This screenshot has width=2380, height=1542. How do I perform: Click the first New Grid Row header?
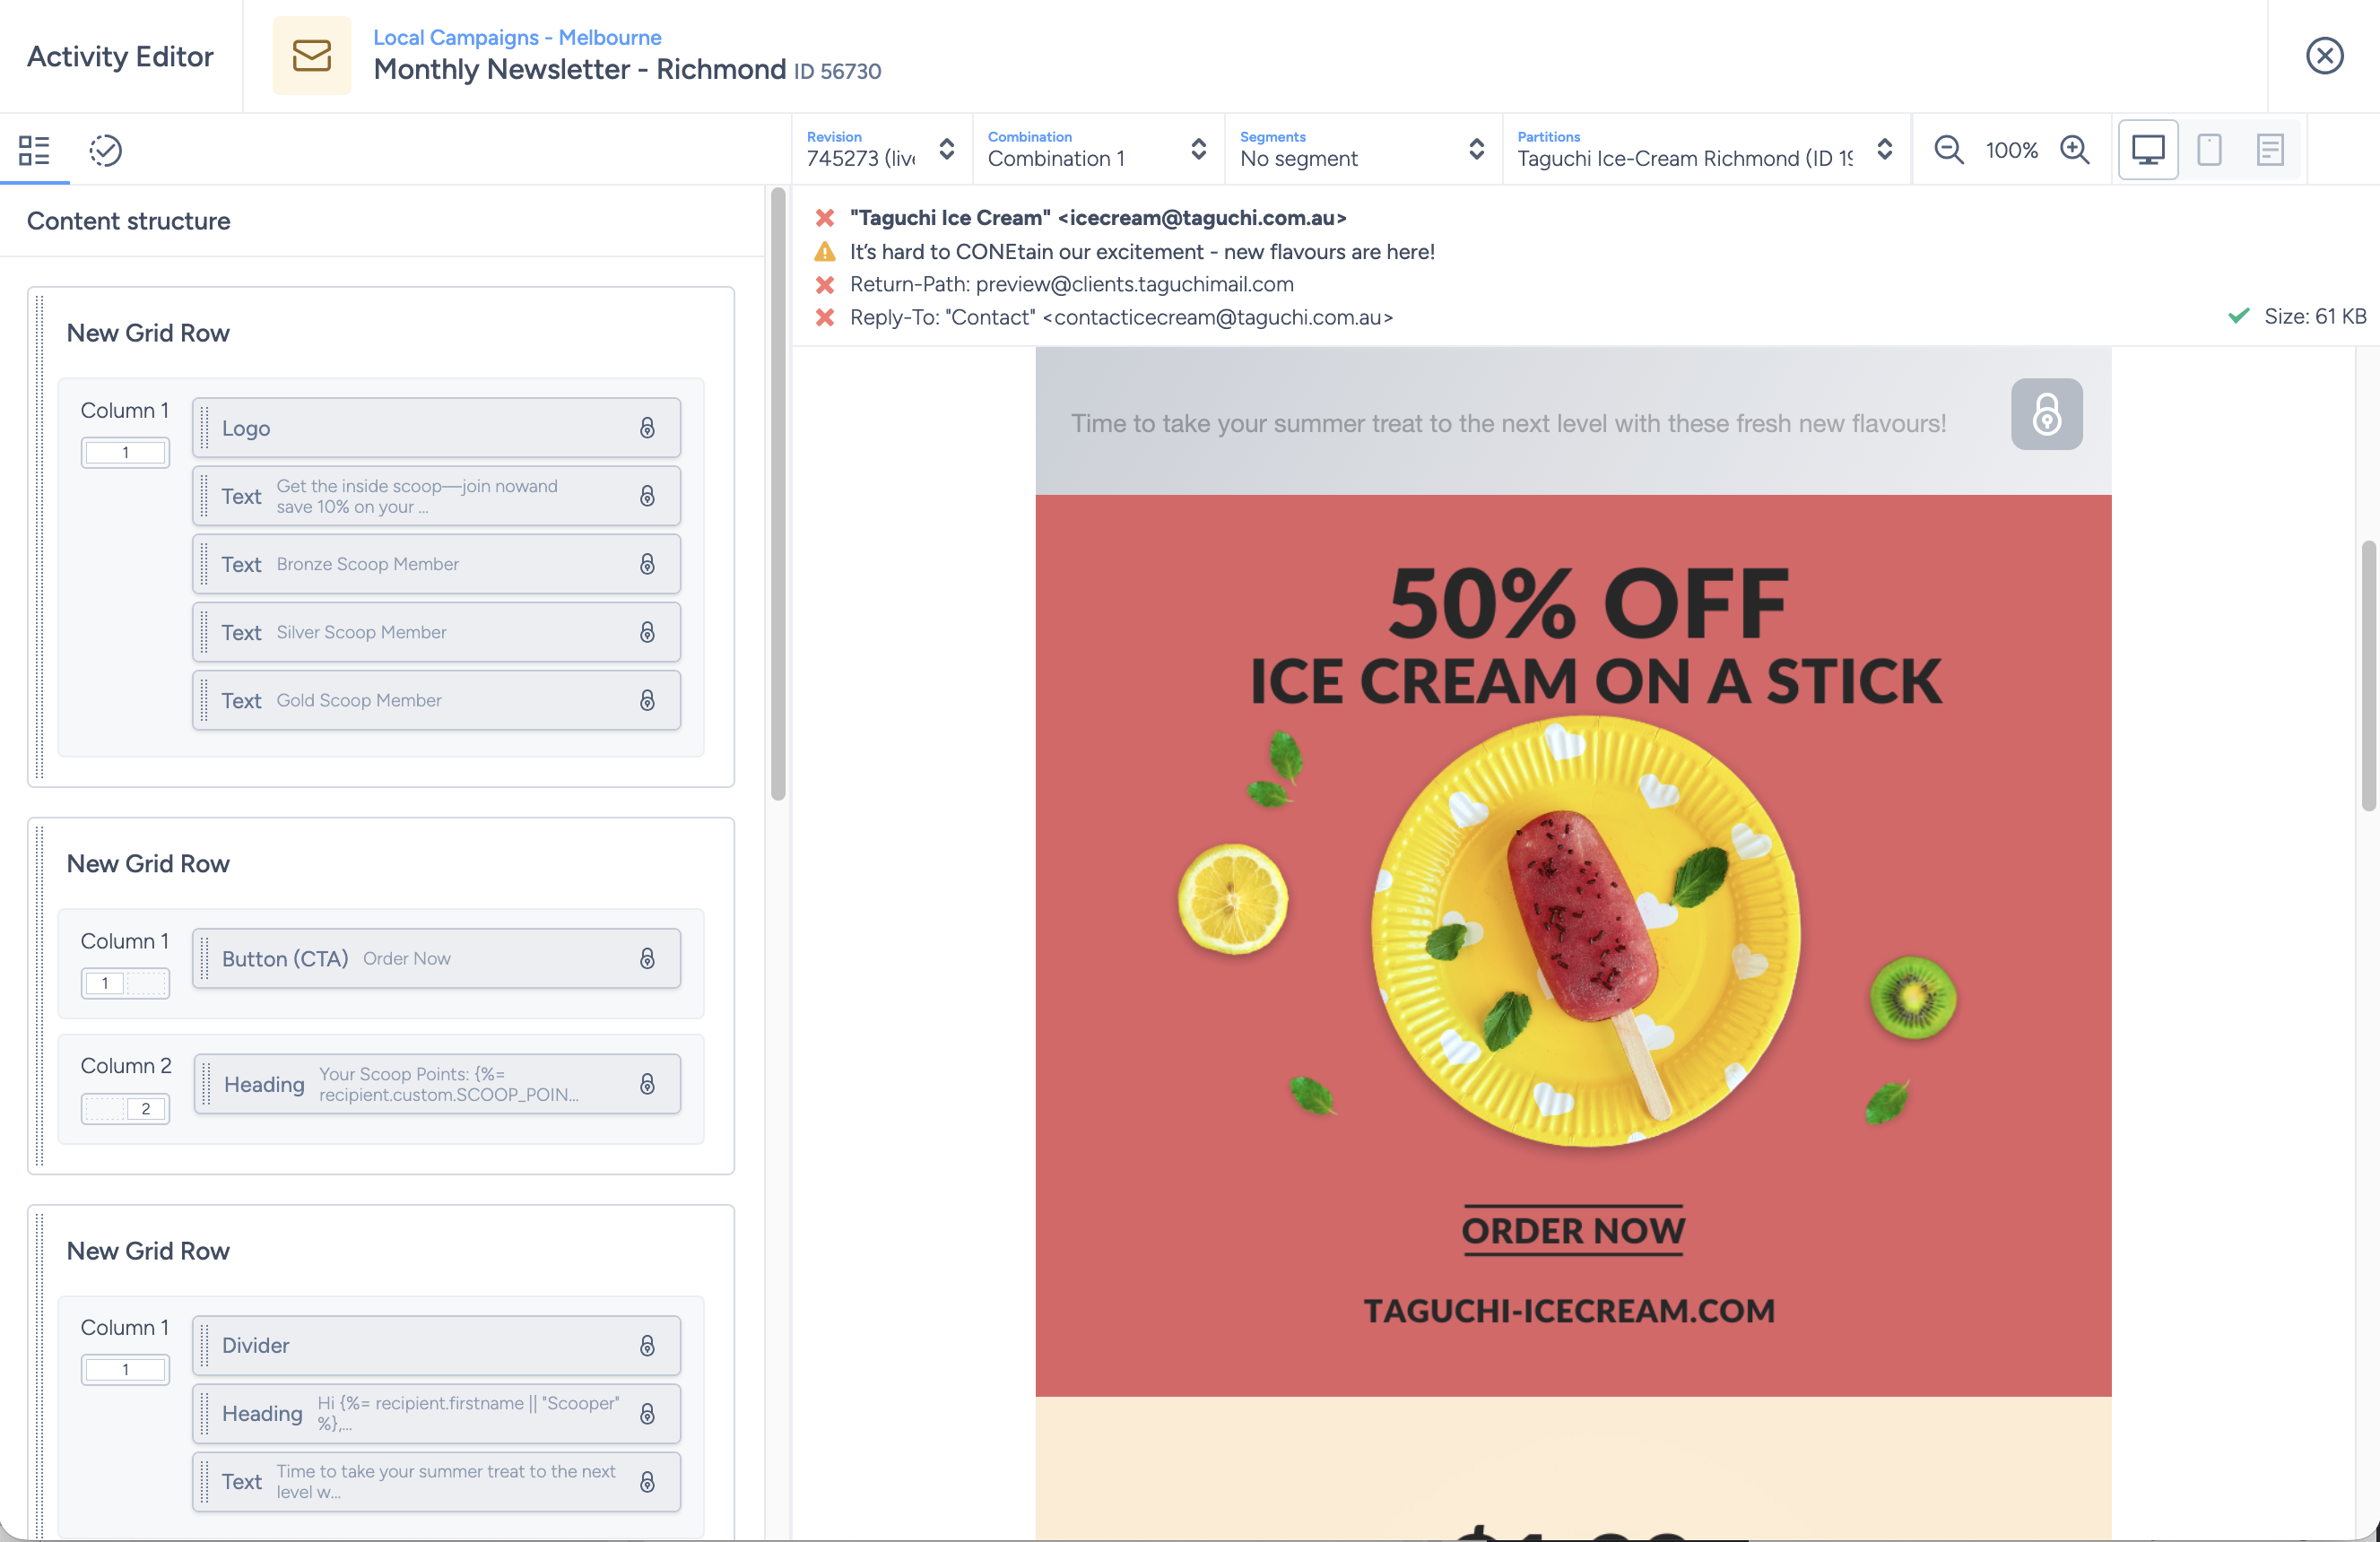click(148, 333)
